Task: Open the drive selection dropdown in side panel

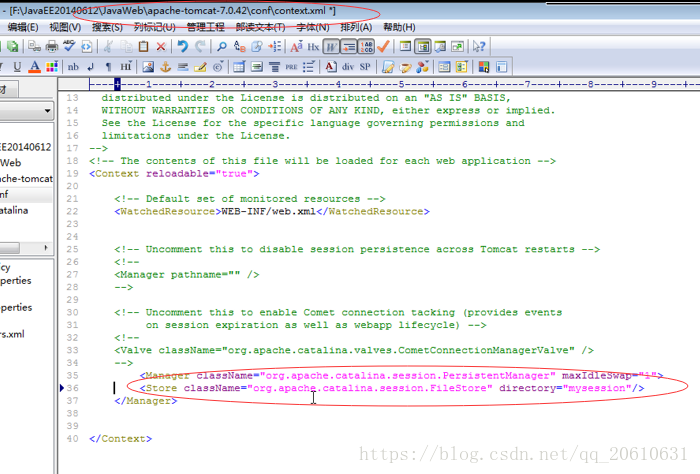Action: [x=47, y=111]
